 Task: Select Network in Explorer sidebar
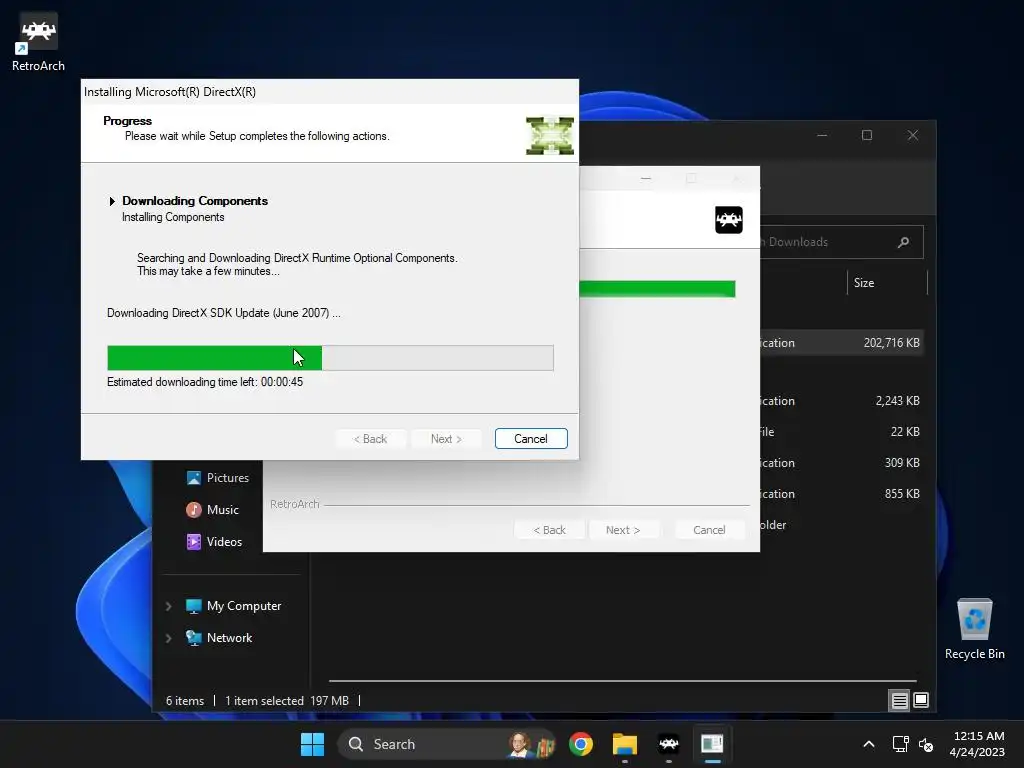[219, 638]
